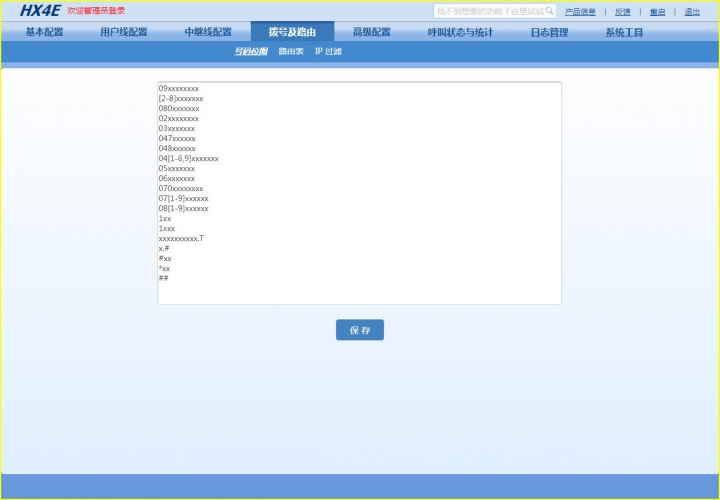720x500 pixels.
Task: Click the line starting with 08[1-9]
Action: click(184, 208)
